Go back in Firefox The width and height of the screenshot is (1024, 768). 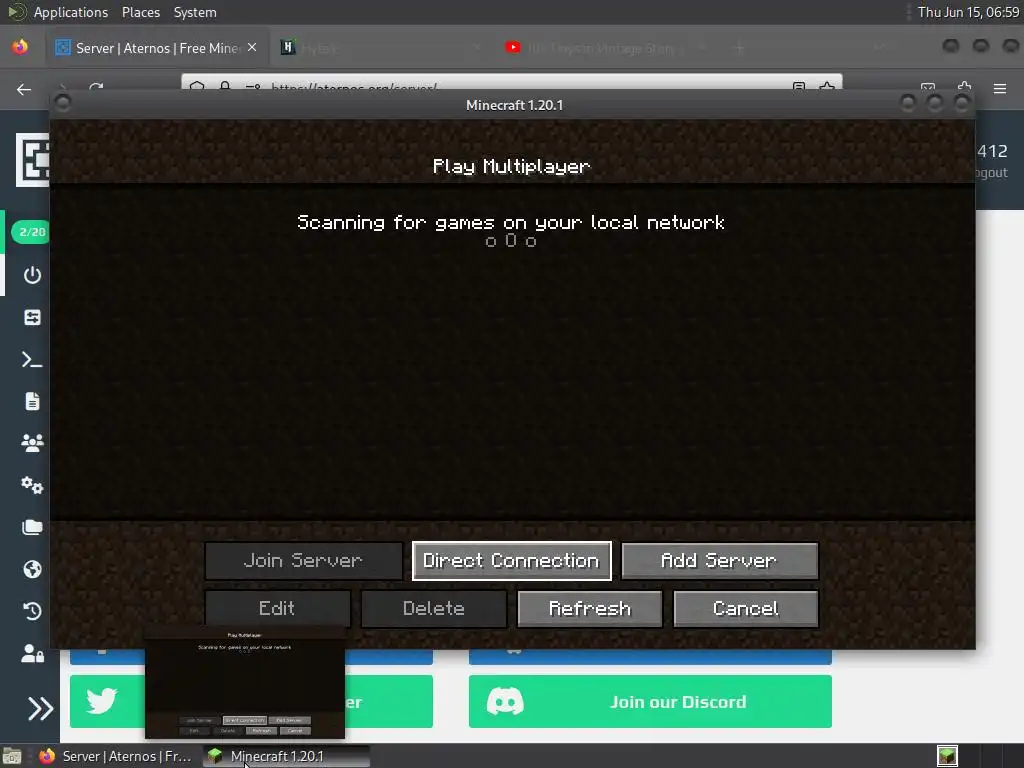(24, 89)
